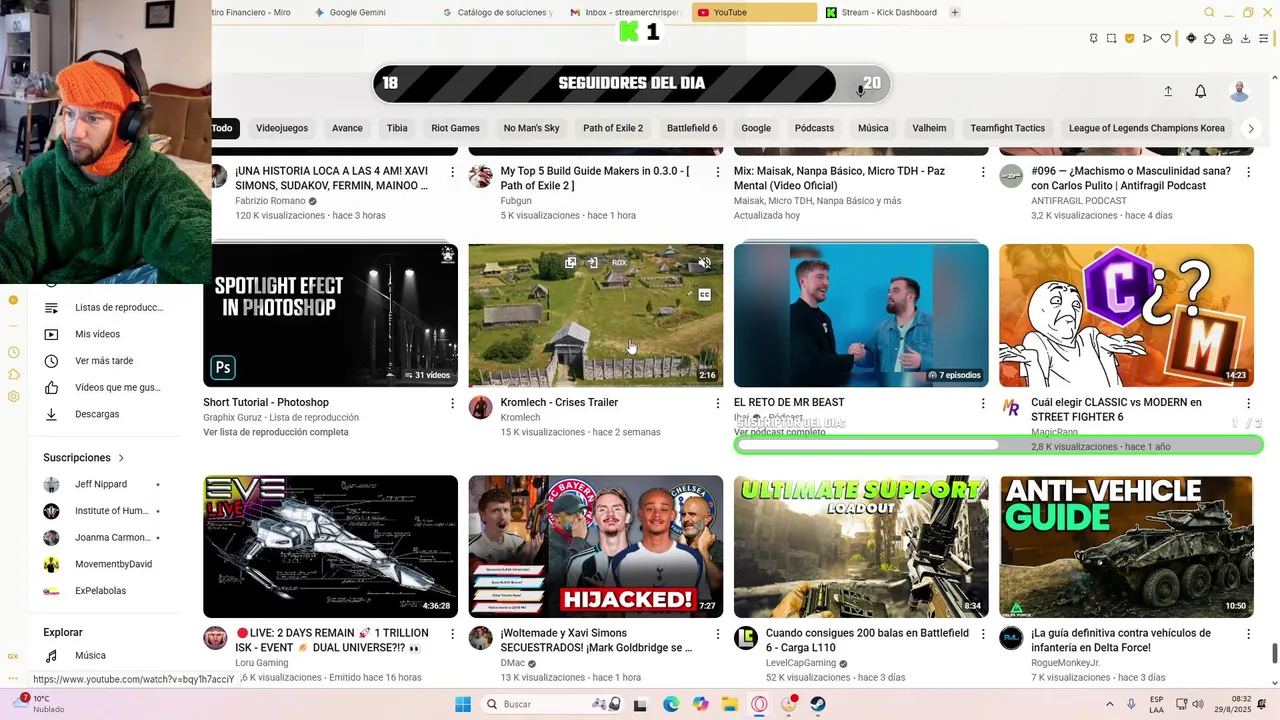The width and height of the screenshot is (1280, 720).
Task: Open options for Antifragil Podcast #096
Action: tap(1248, 172)
